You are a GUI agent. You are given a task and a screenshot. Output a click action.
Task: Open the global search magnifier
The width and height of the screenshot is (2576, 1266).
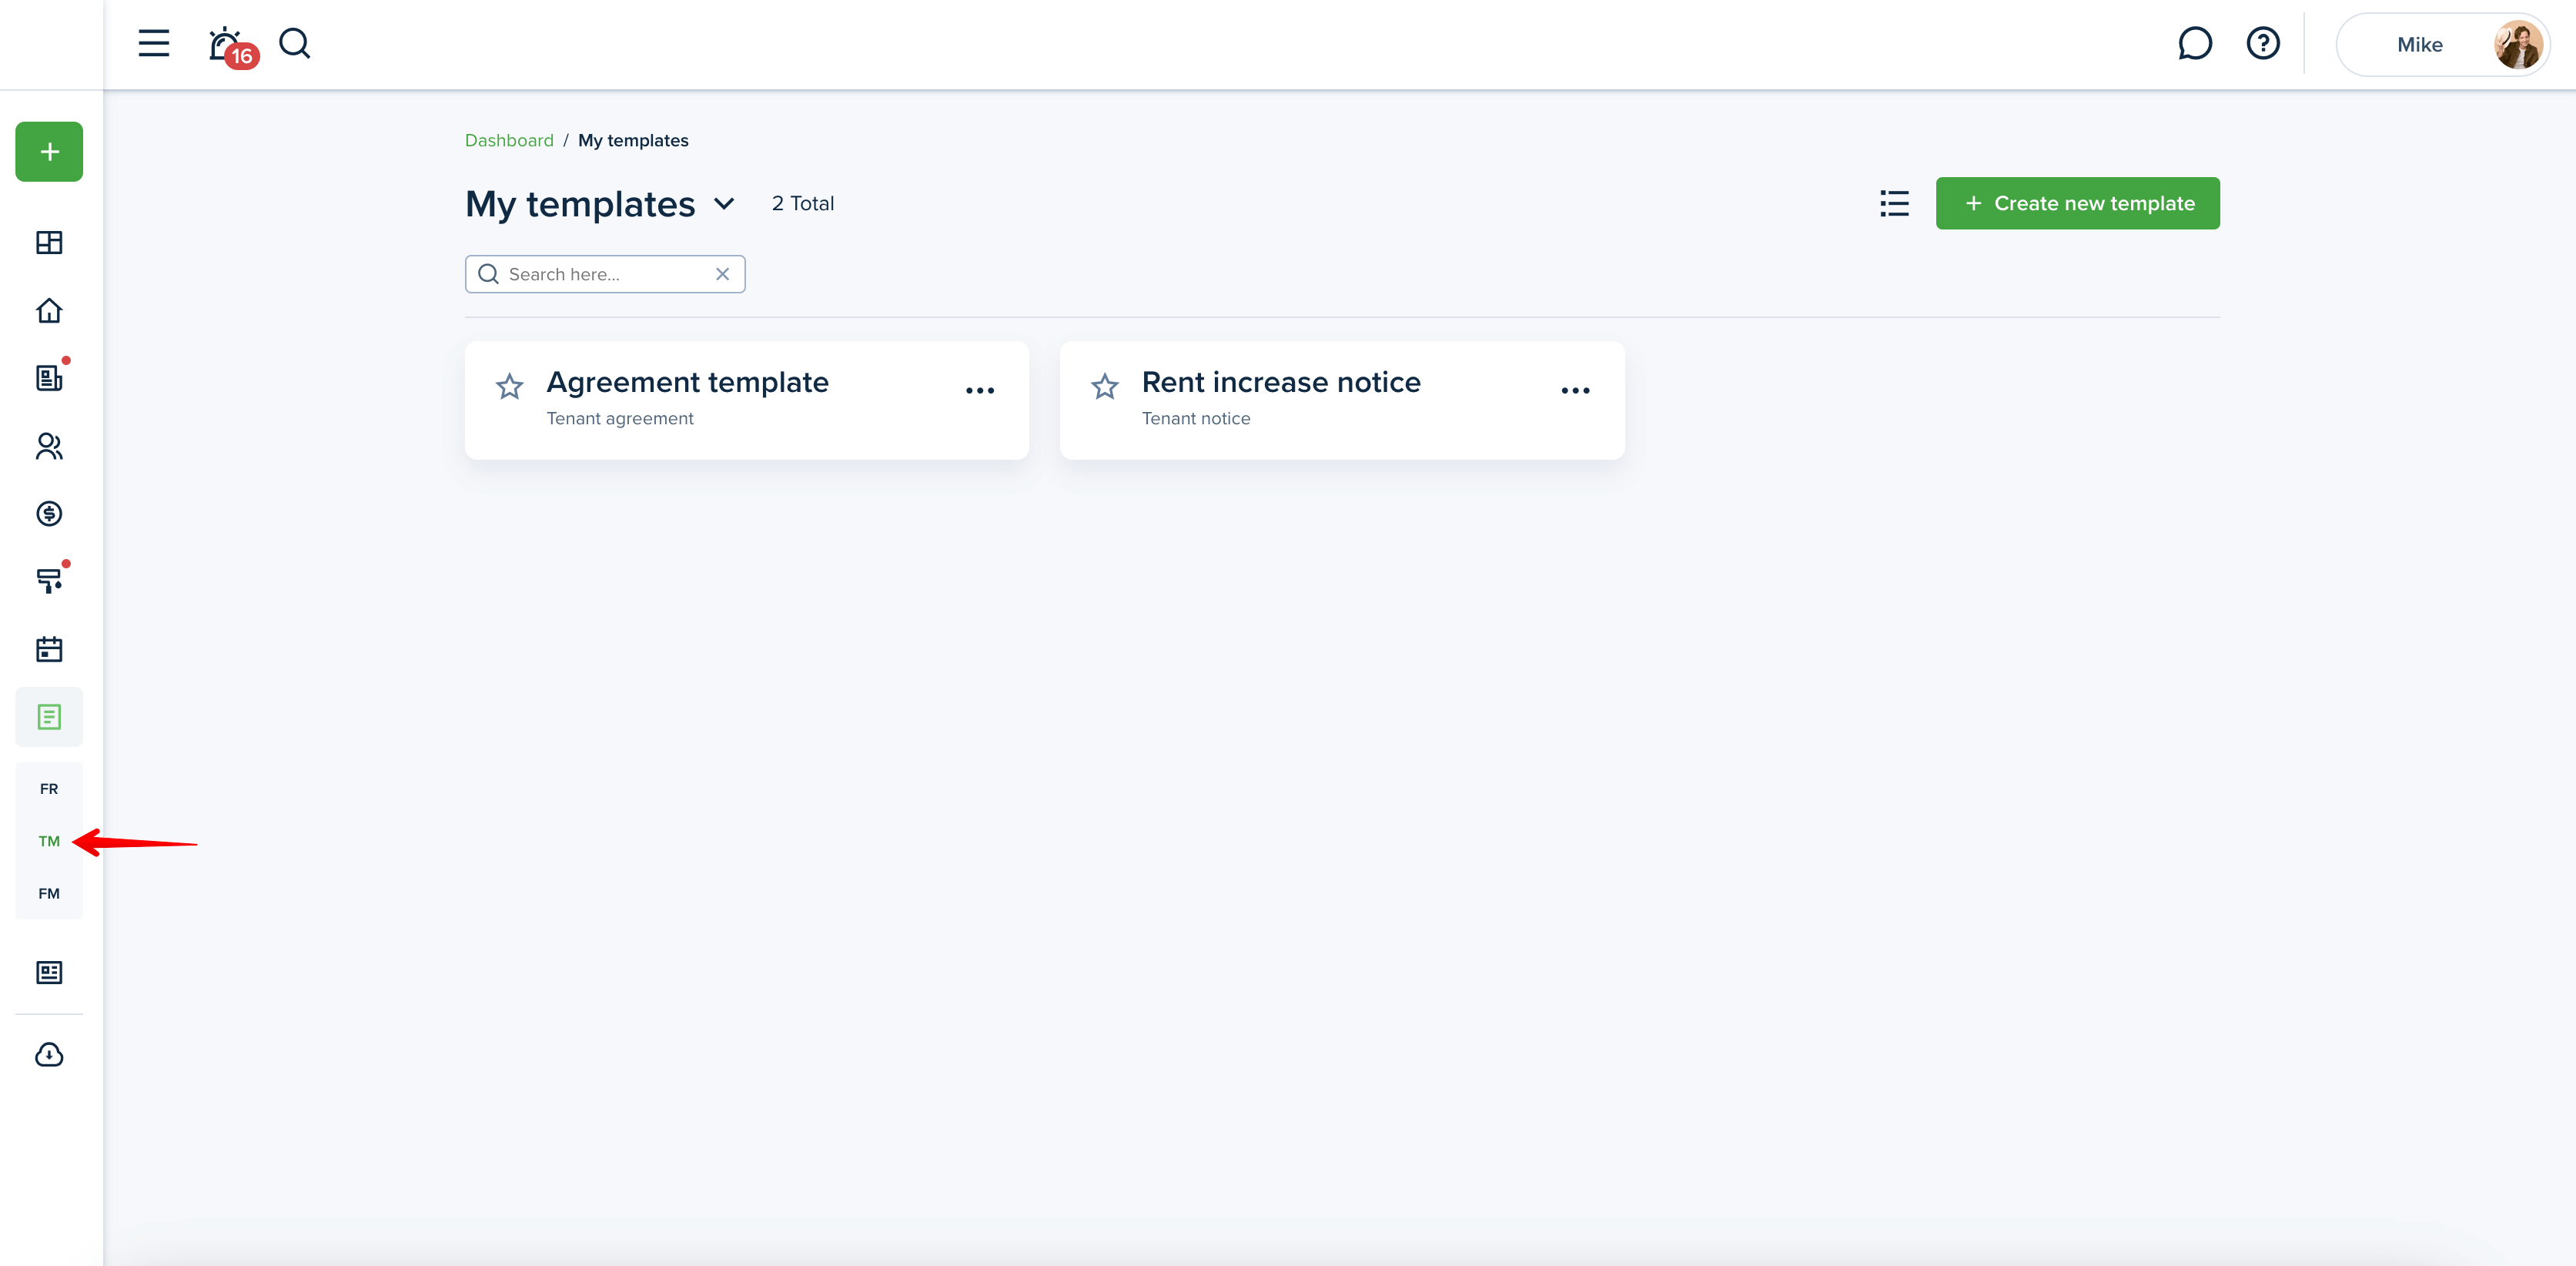(x=295, y=44)
